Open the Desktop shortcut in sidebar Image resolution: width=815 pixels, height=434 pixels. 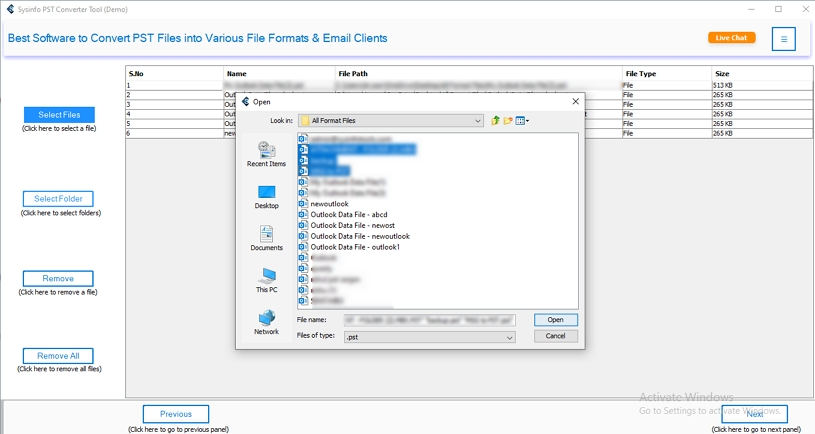click(x=266, y=196)
